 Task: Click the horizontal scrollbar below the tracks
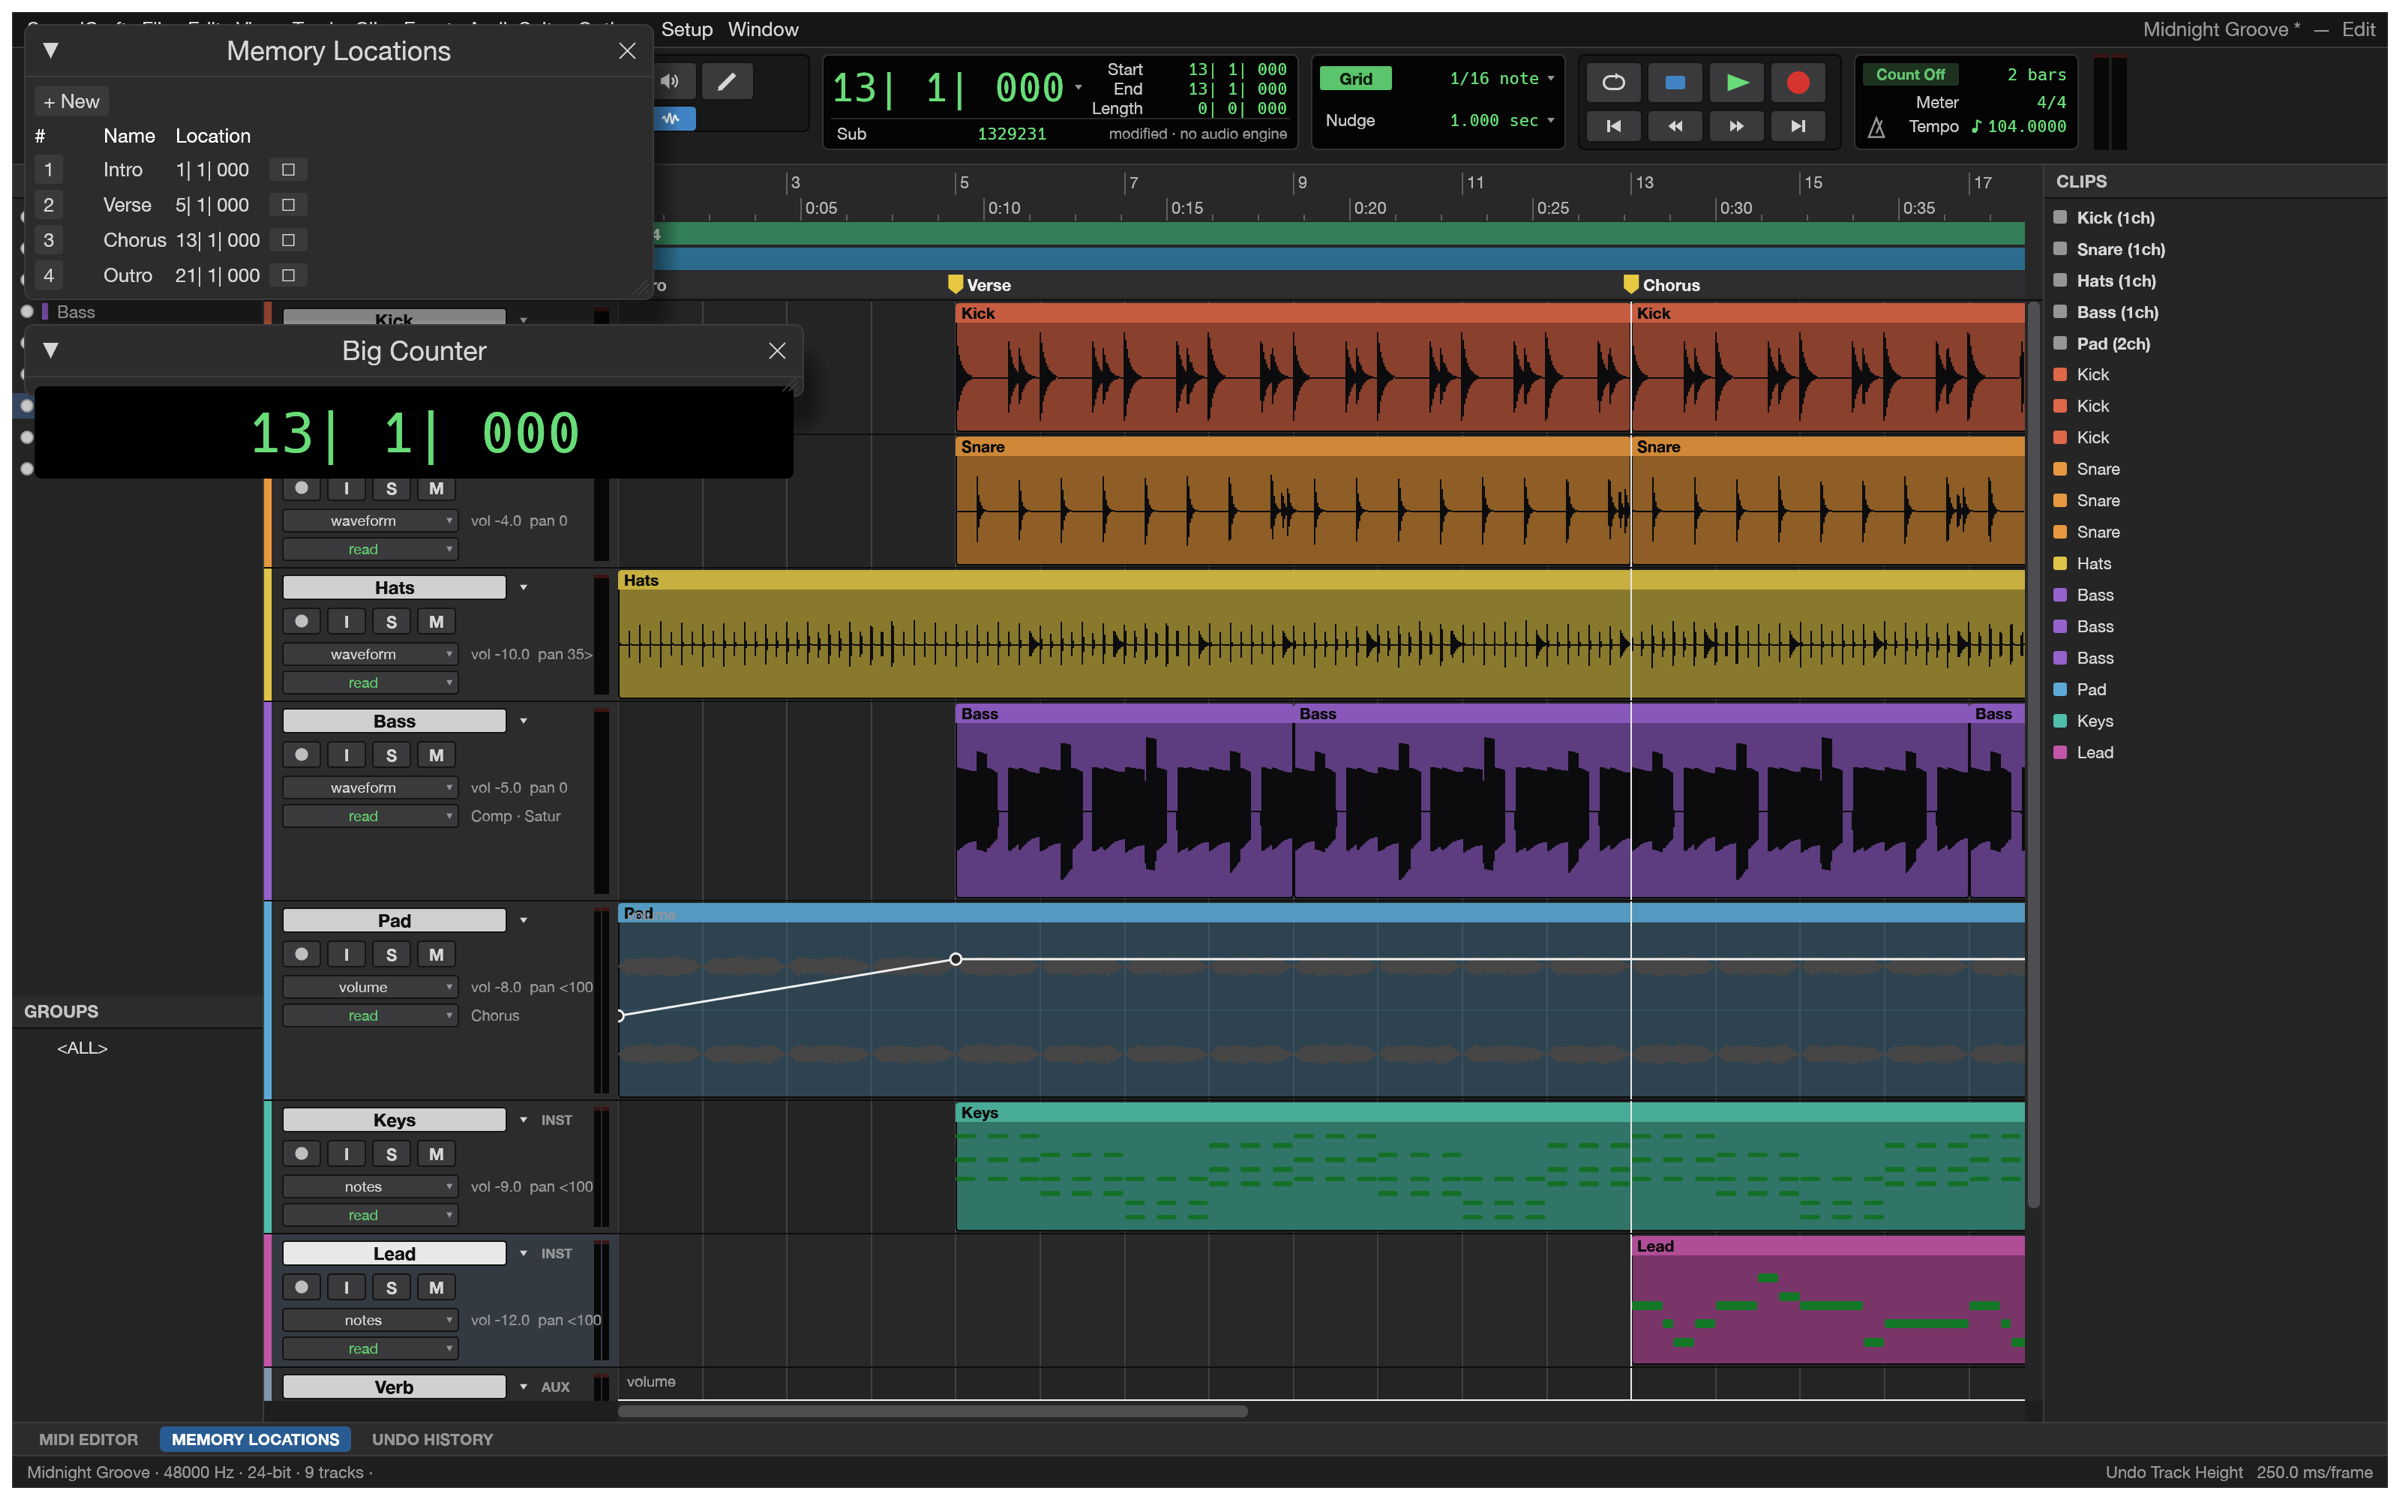[x=932, y=1411]
